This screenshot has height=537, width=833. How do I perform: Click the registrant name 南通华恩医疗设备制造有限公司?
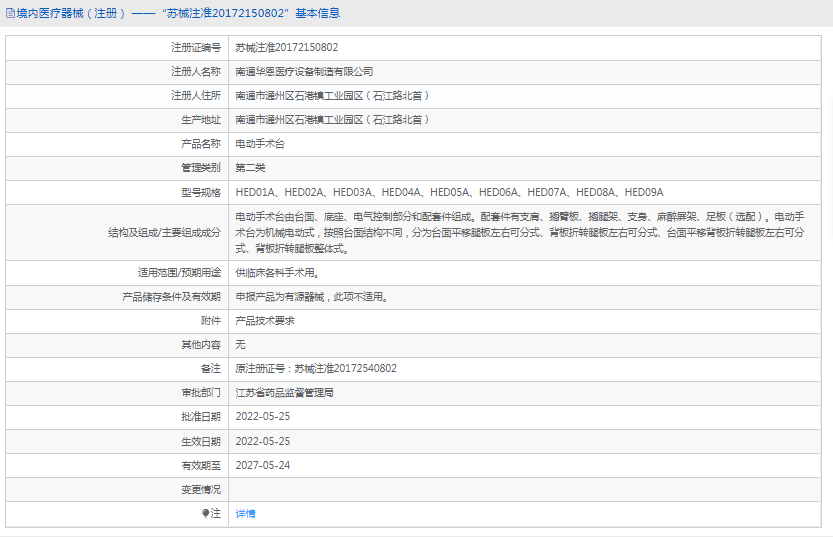click(304, 72)
